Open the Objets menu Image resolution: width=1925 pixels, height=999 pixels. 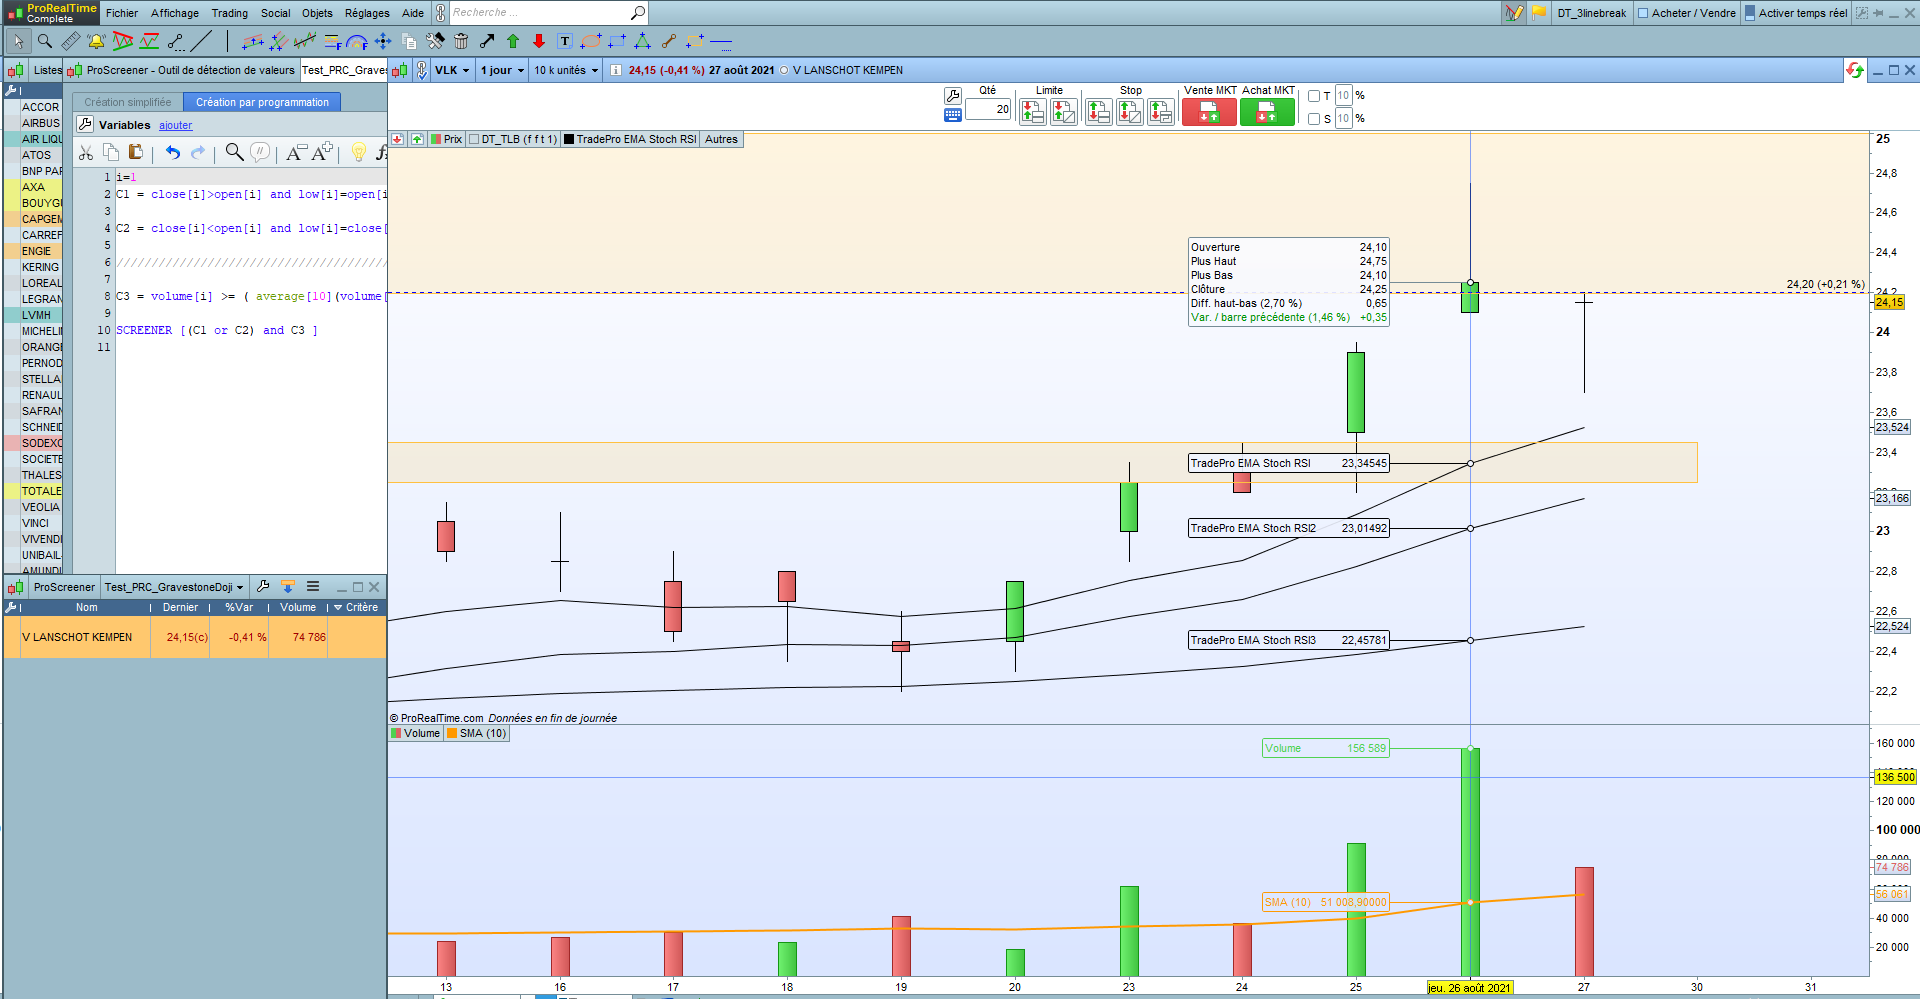(317, 13)
